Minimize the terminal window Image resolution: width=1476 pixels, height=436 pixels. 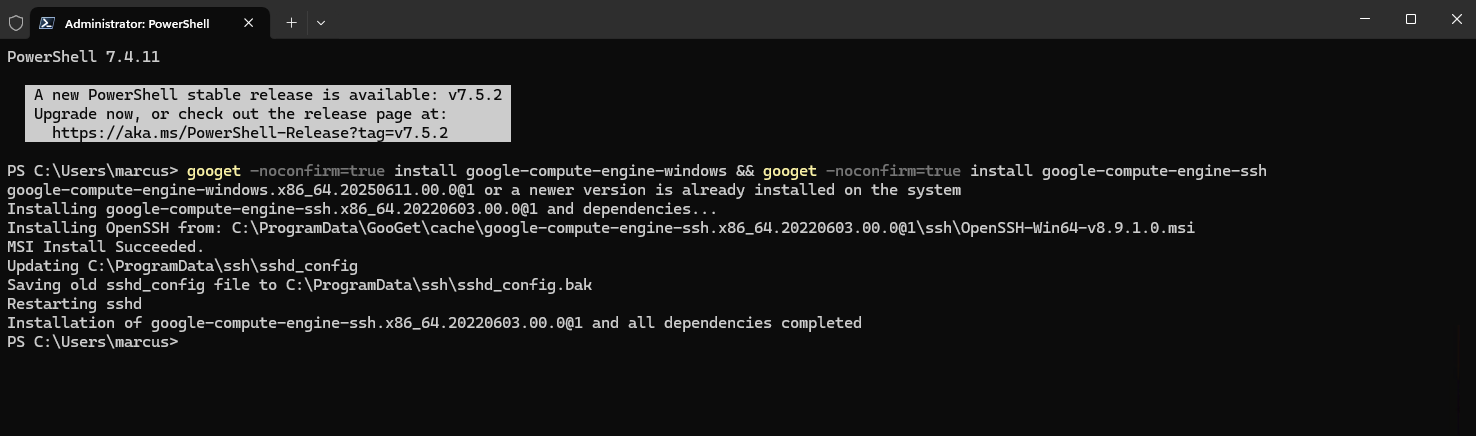[x=1365, y=19]
